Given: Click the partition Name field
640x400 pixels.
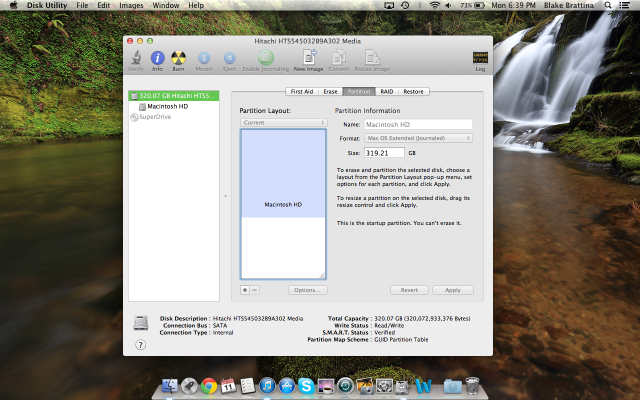Looking at the screenshot, I should click(418, 124).
